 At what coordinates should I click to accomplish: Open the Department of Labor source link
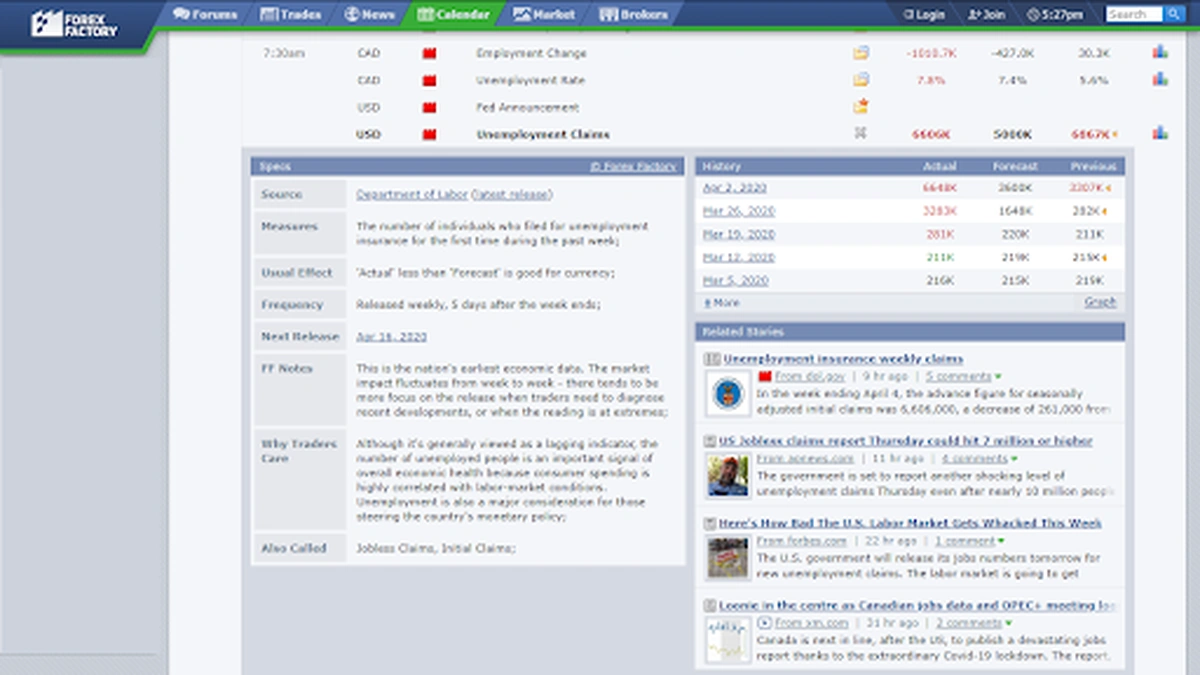click(411, 194)
